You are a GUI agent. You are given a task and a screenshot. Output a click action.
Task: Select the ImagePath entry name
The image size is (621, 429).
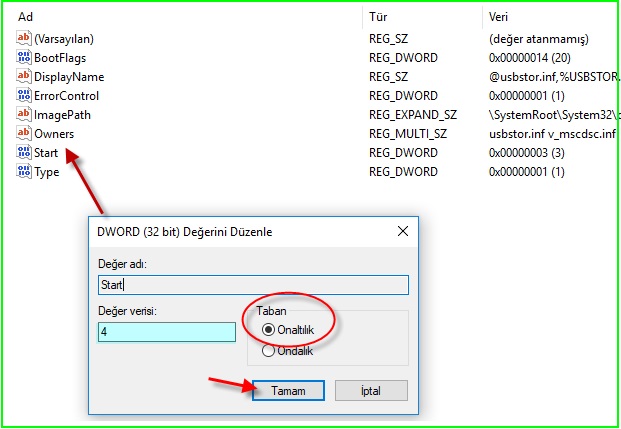tap(63, 115)
